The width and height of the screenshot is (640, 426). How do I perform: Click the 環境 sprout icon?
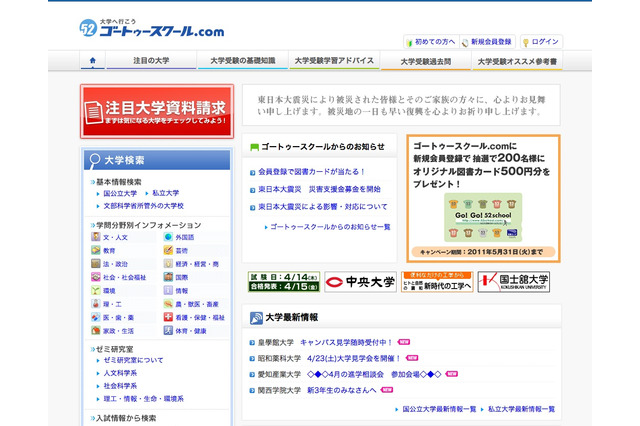[96, 291]
